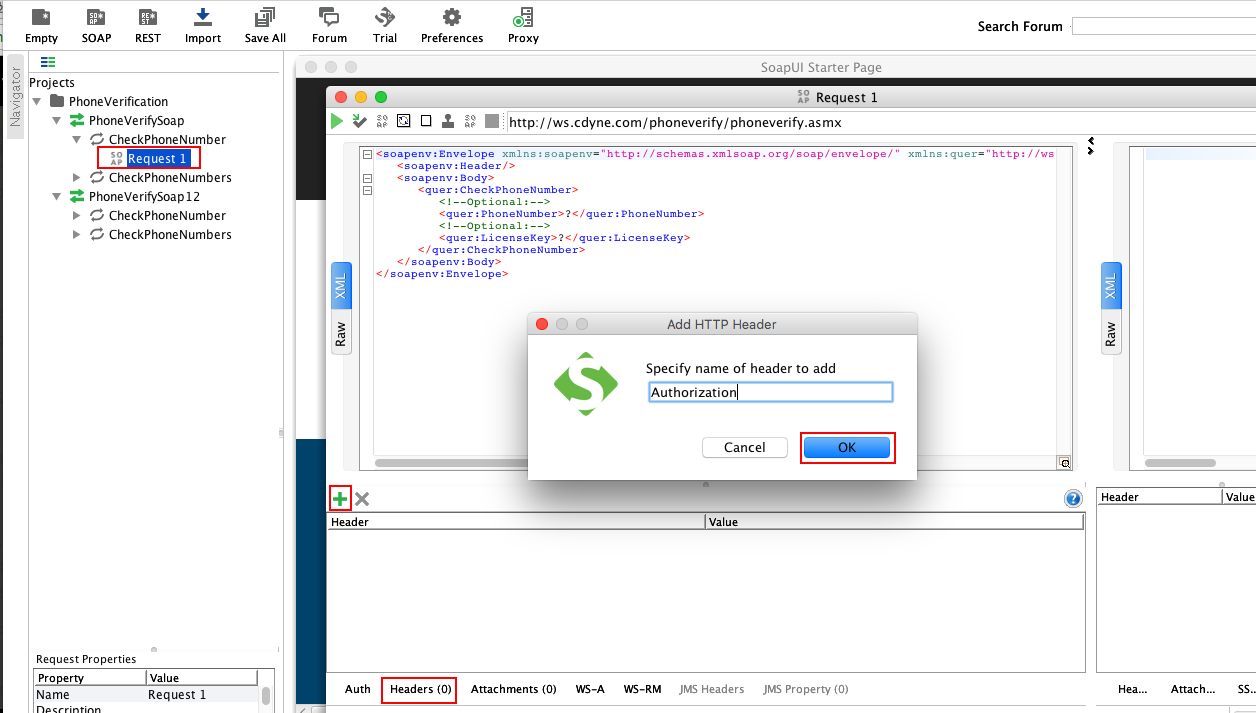This screenshot has width=1256, height=713.
Task: Click the help question mark icon
Action: pos(1073,498)
